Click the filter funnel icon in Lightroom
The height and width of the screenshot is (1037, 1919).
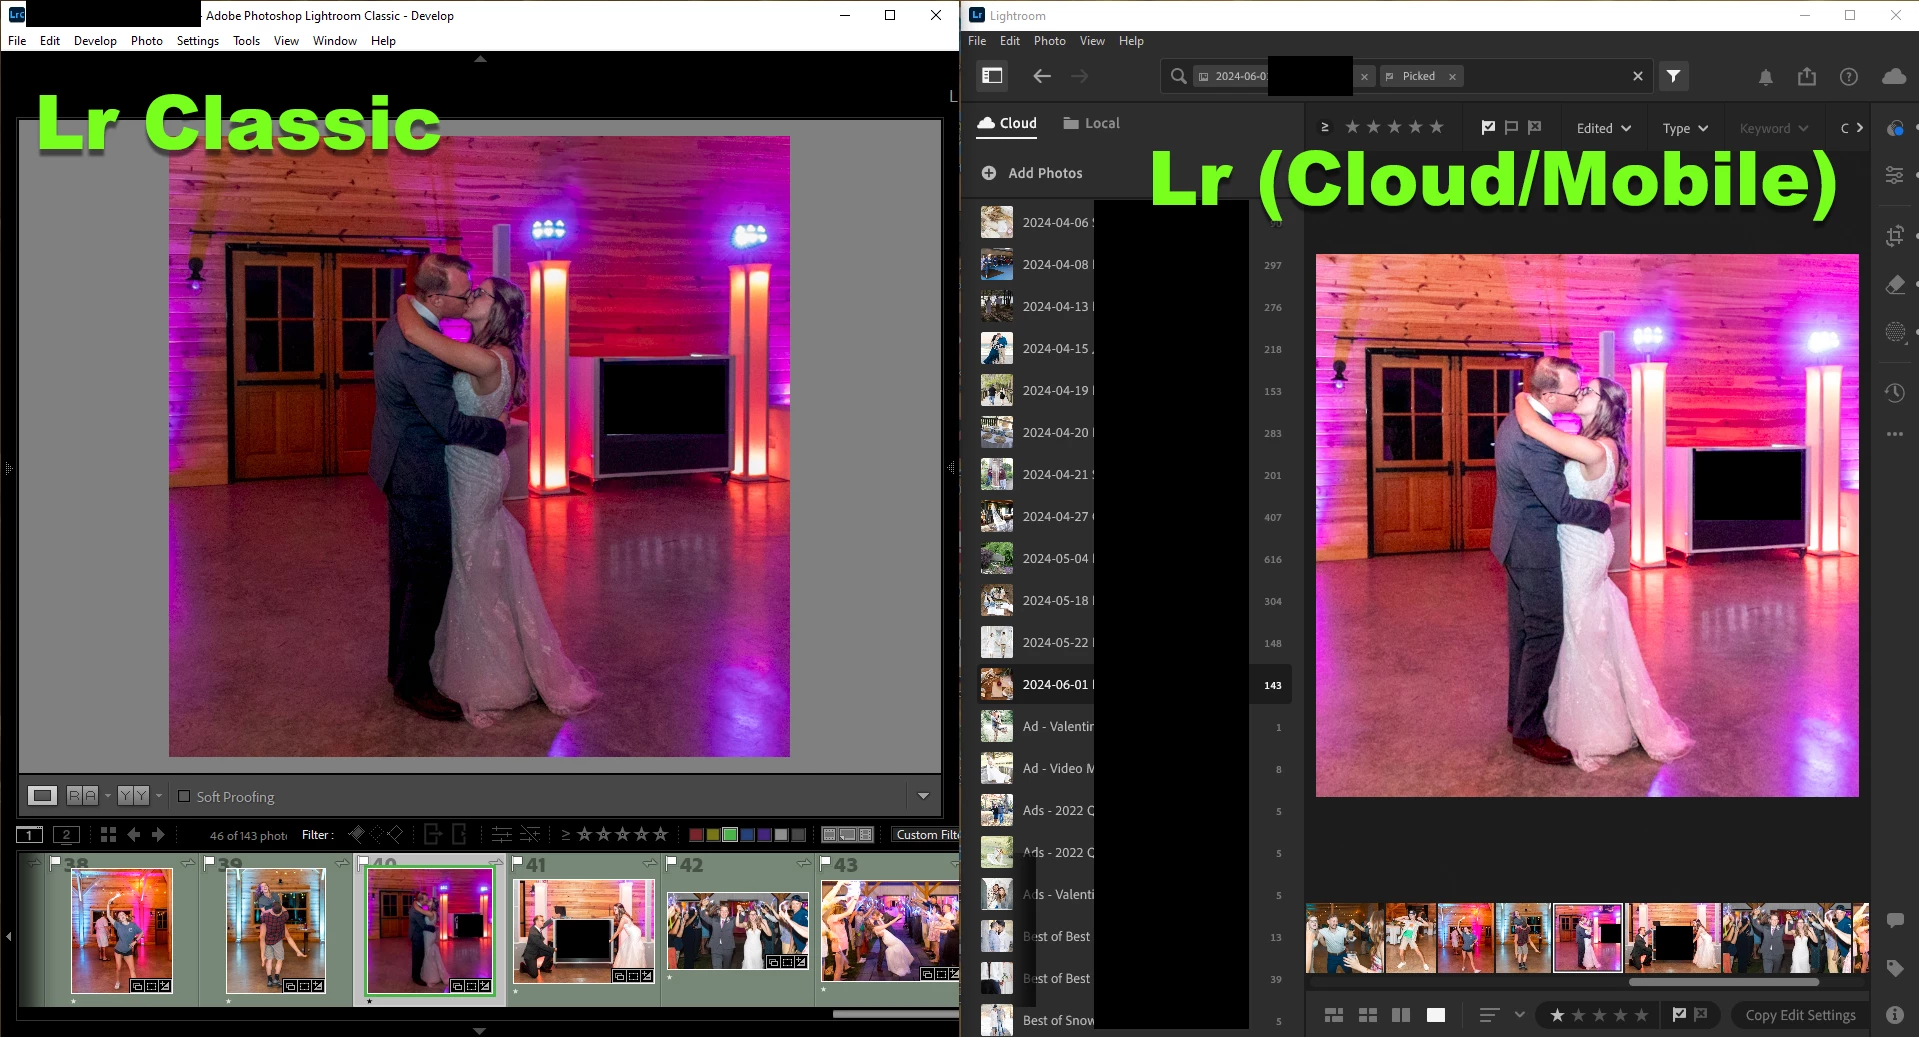[x=1673, y=76]
